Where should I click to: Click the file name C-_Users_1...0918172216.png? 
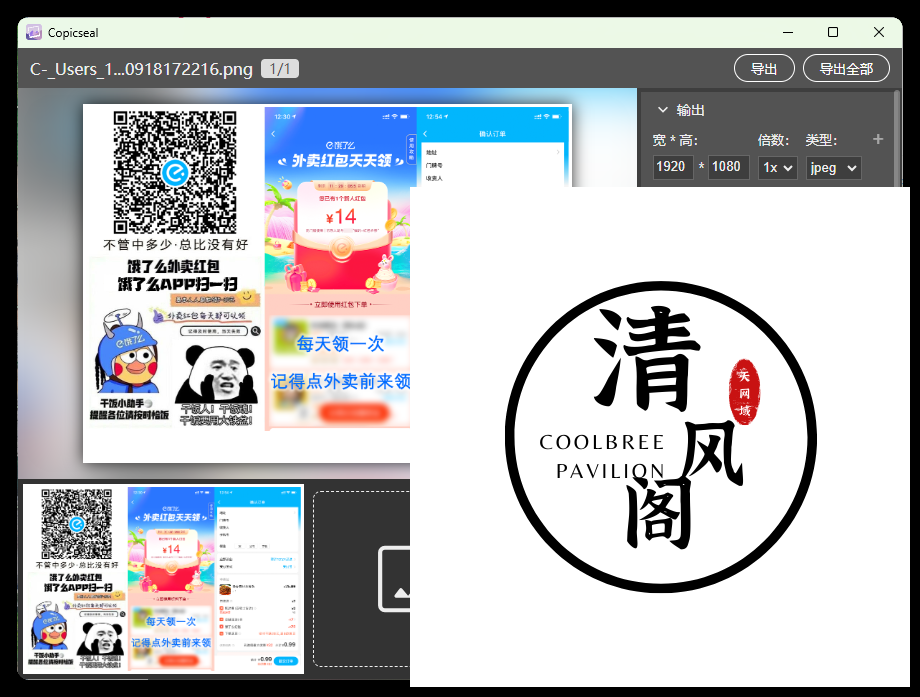point(141,69)
